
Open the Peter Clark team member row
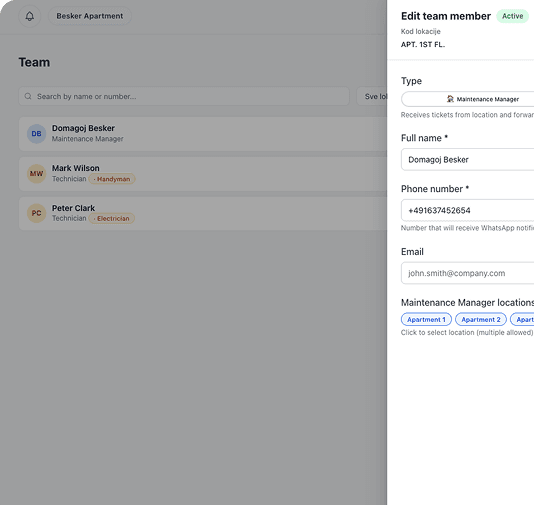[x=203, y=214]
